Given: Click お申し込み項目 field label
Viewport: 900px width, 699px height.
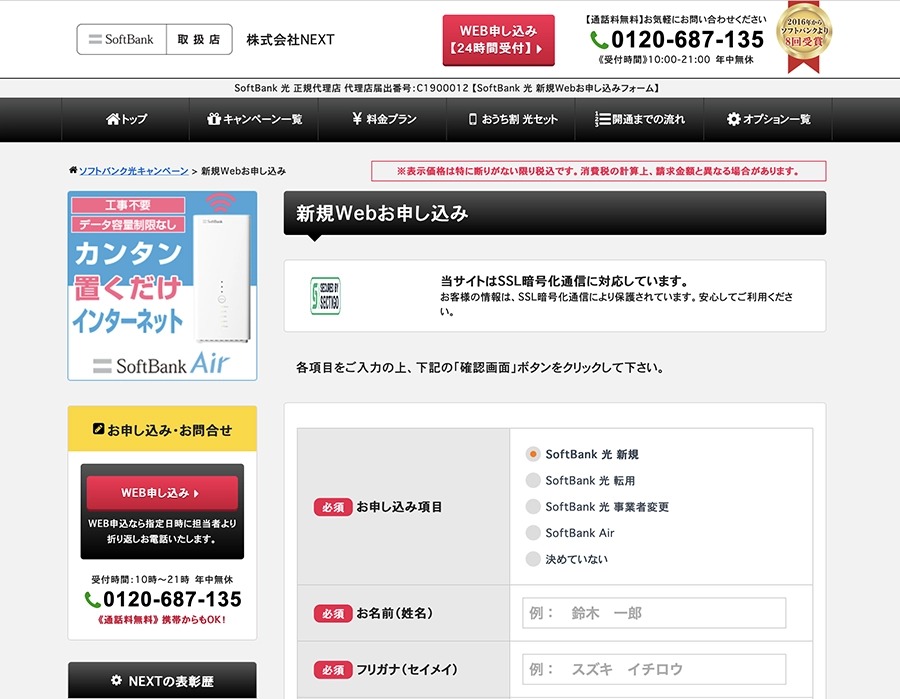Looking at the screenshot, I should 399,507.
